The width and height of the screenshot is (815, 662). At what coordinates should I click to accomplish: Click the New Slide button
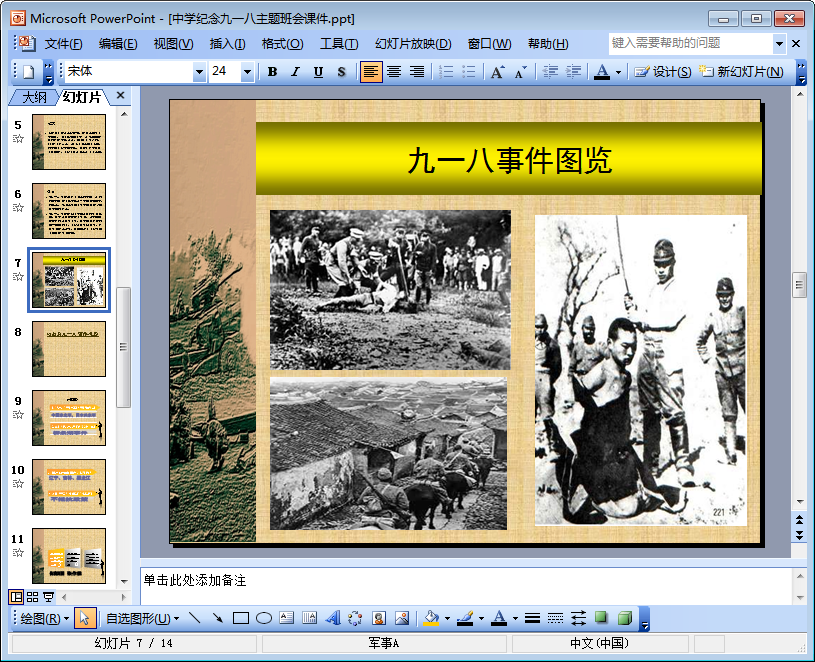(741, 72)
